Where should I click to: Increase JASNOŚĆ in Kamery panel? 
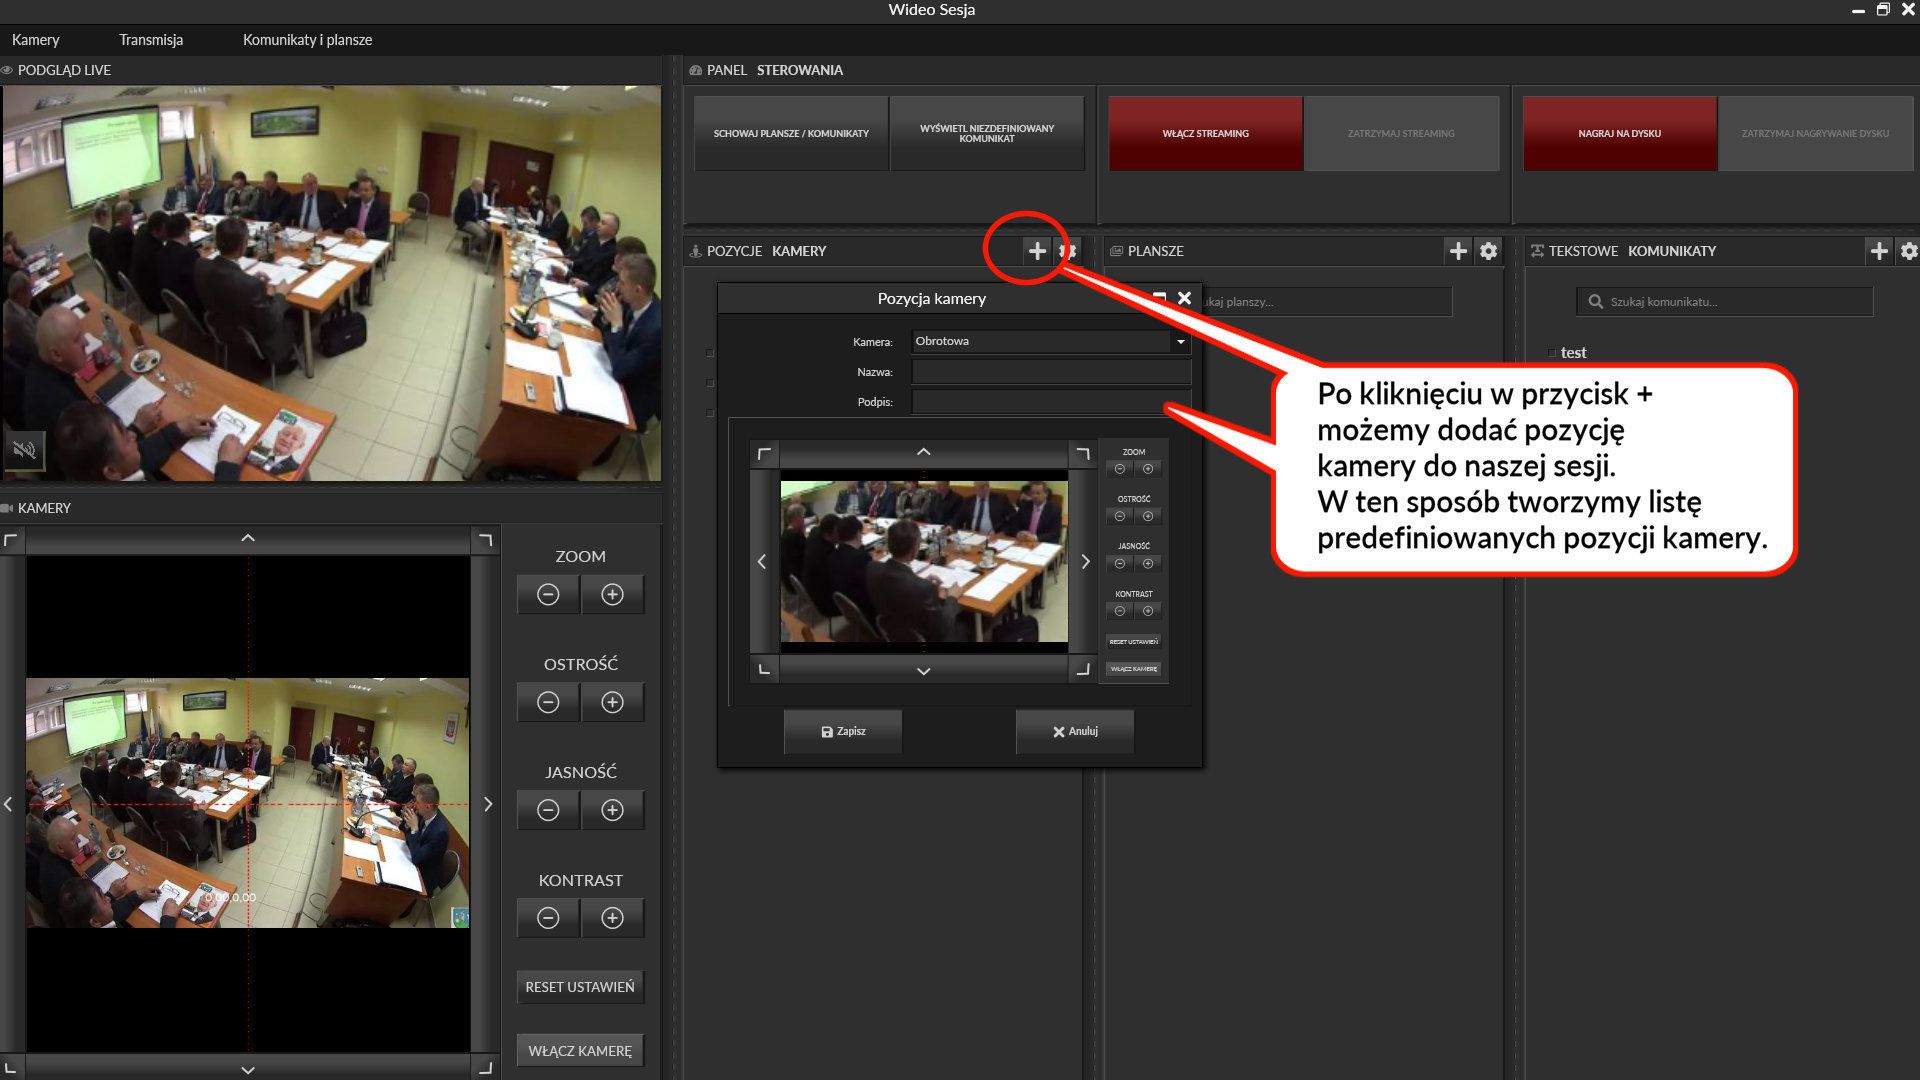[612, 811]
